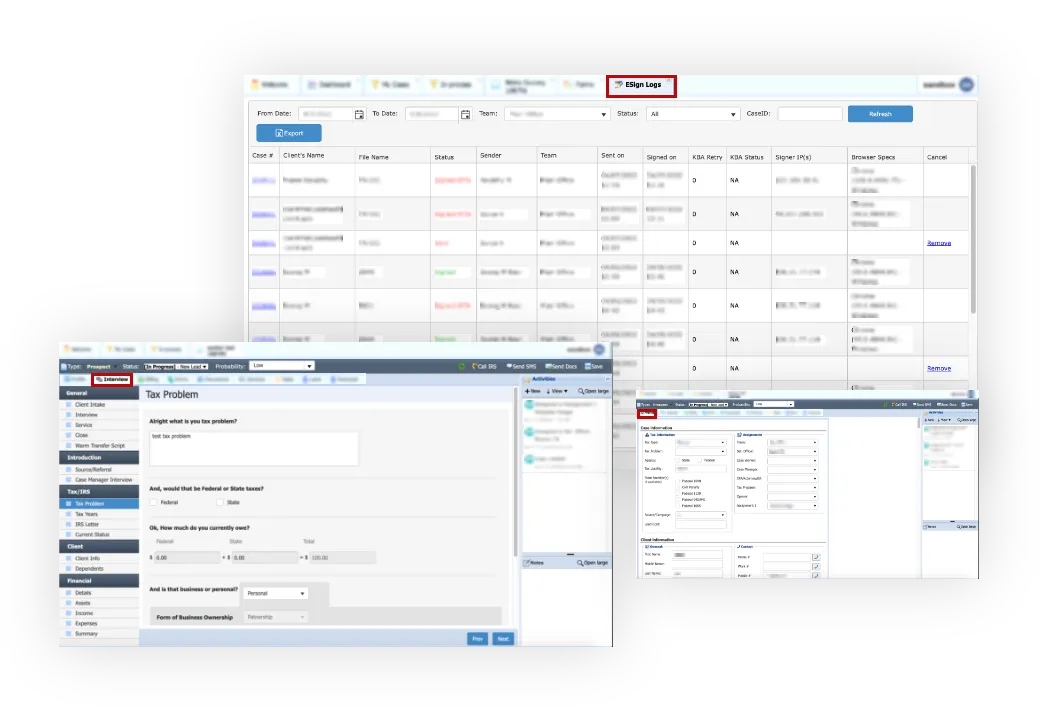Click the Send SMS toolbar button
This screenshot has width=1046, height=717.
coord(521,366)
